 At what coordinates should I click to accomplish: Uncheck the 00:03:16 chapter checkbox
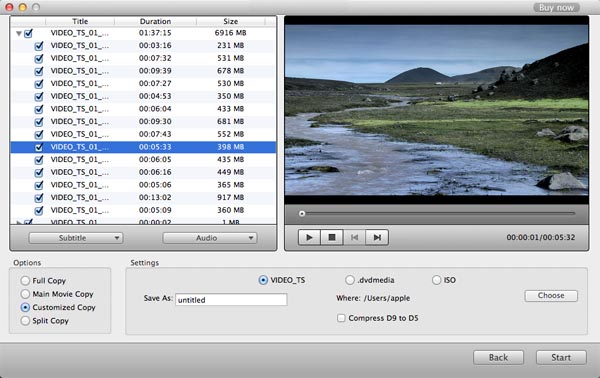39,46
